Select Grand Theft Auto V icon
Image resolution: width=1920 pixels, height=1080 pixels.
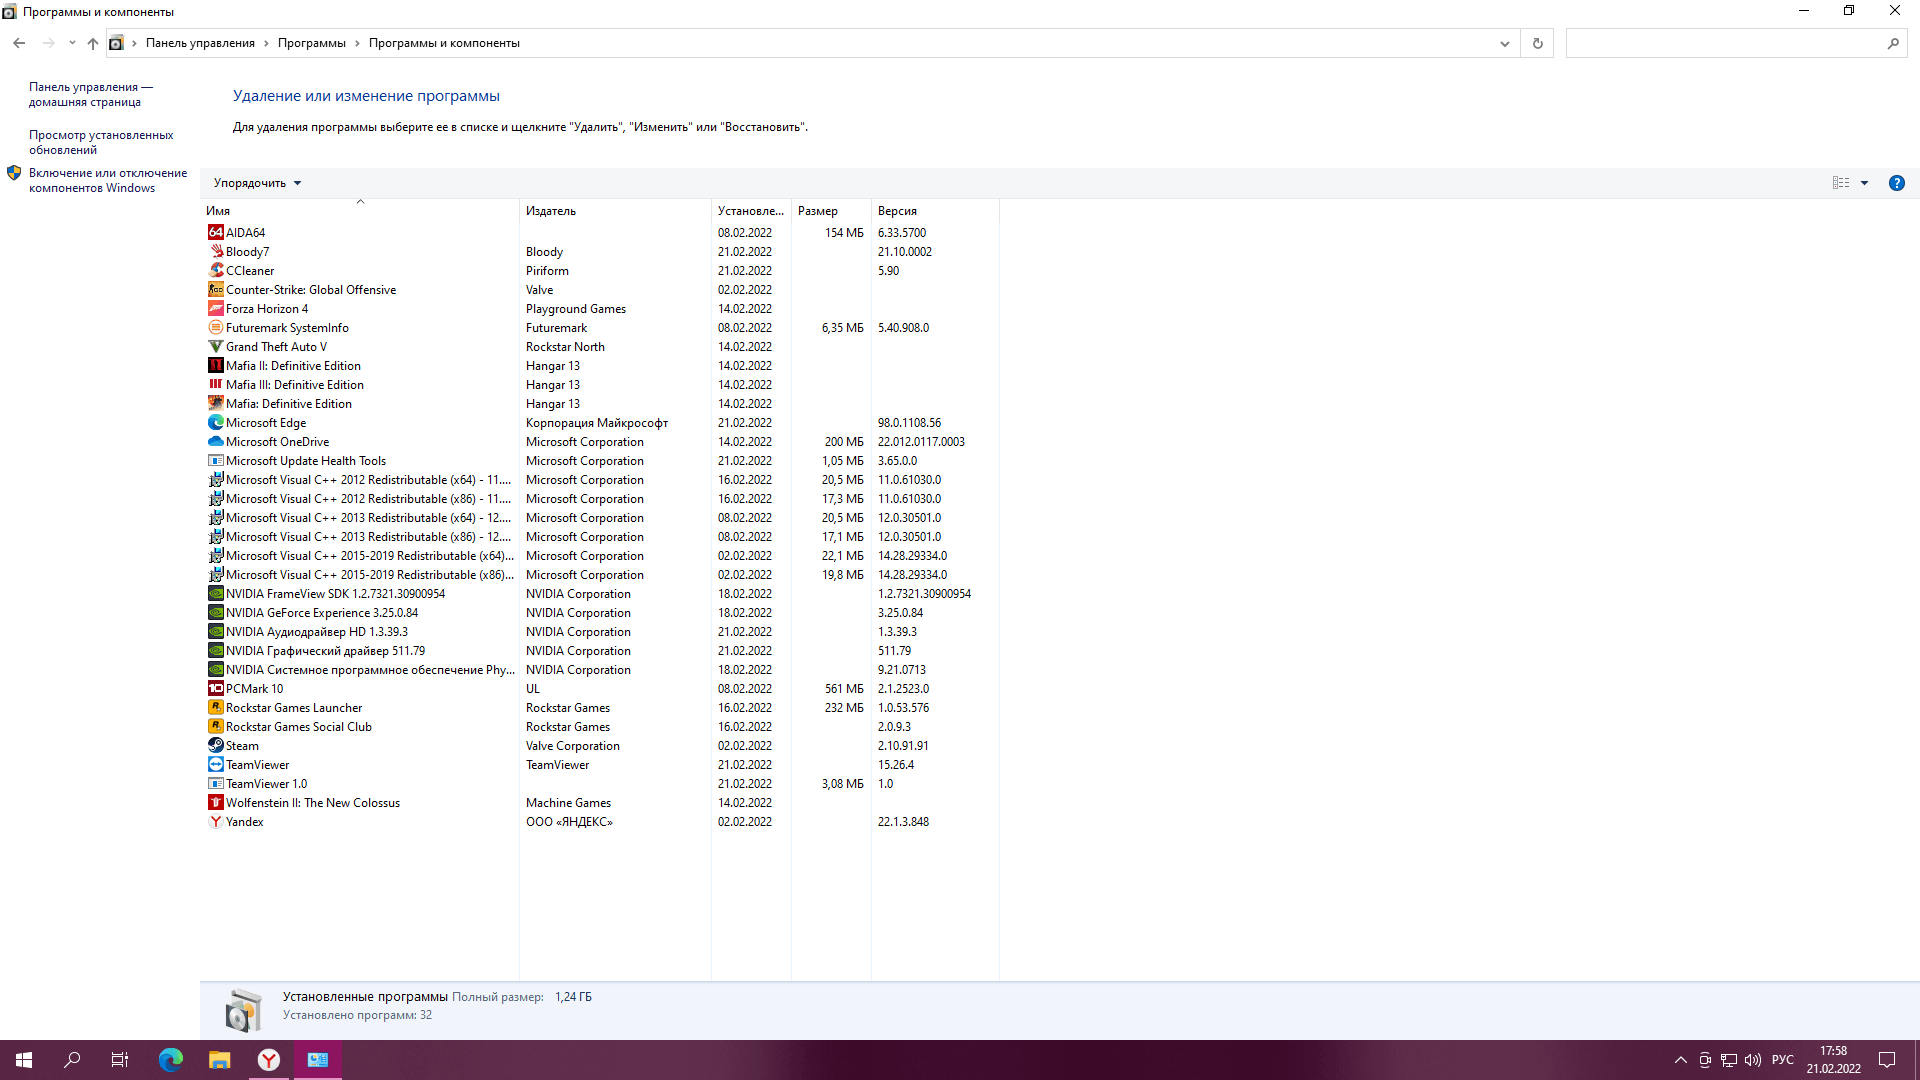pos(215,346)
